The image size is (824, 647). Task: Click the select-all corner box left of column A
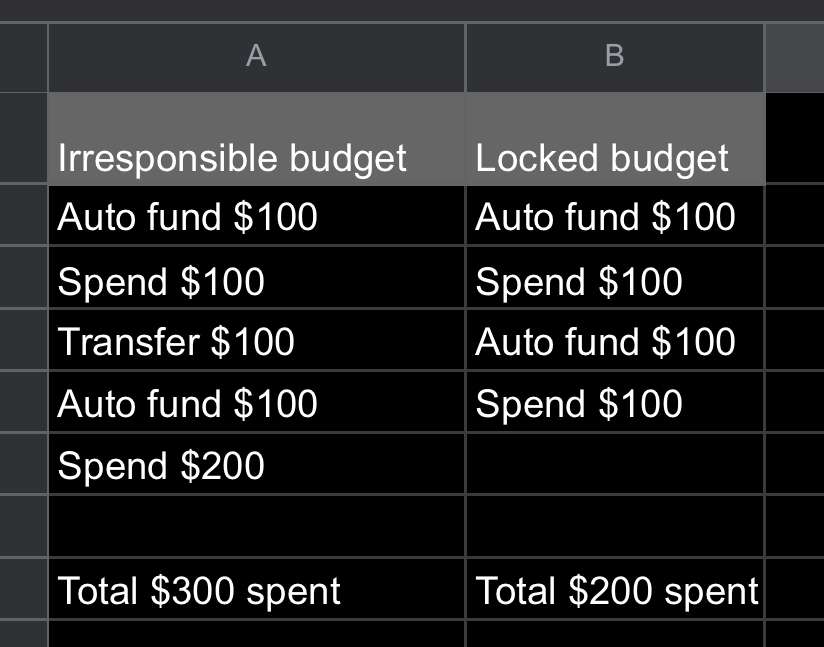pos(23,57)
